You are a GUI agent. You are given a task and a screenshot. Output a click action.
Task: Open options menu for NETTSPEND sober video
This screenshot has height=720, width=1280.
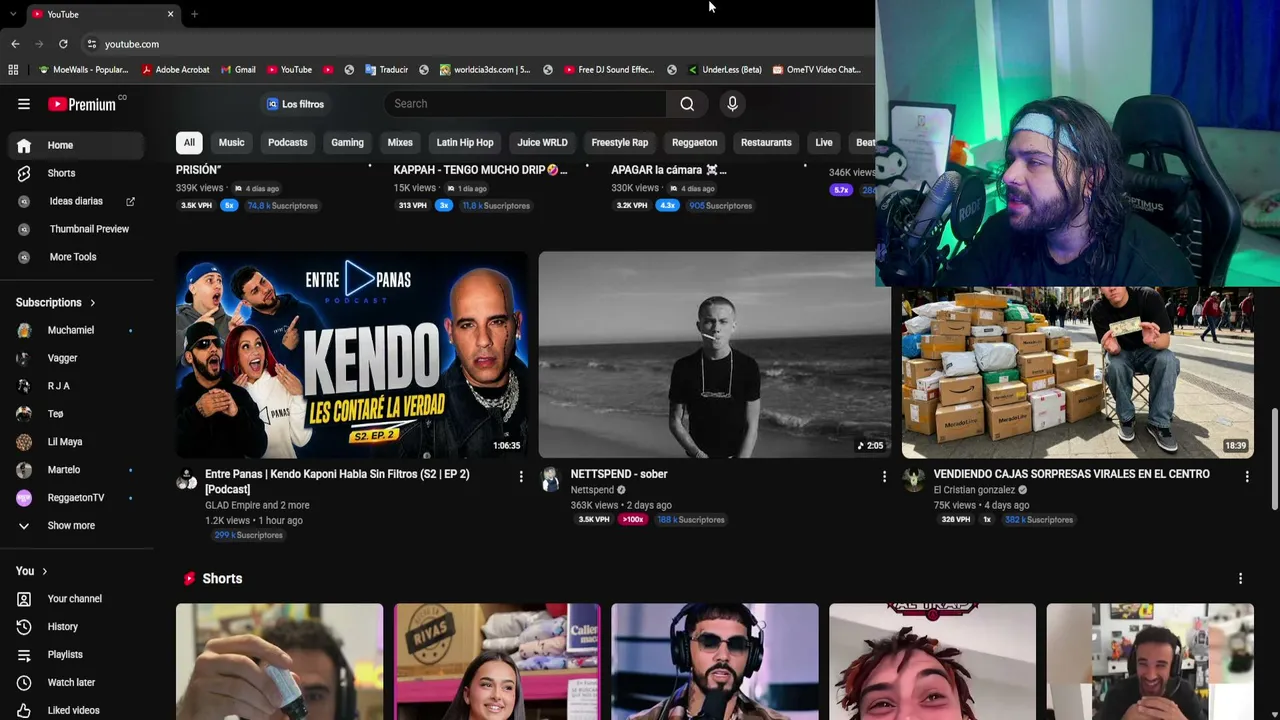click(x=884, y=477)
